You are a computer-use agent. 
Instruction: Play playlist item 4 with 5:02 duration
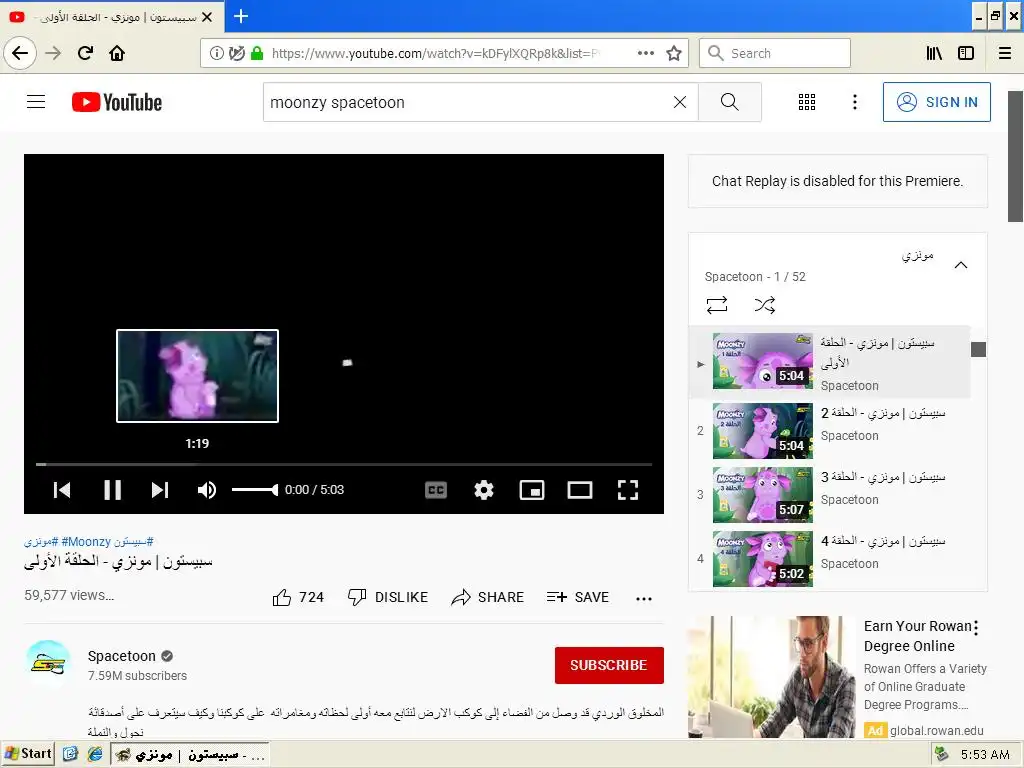(829, 558)
